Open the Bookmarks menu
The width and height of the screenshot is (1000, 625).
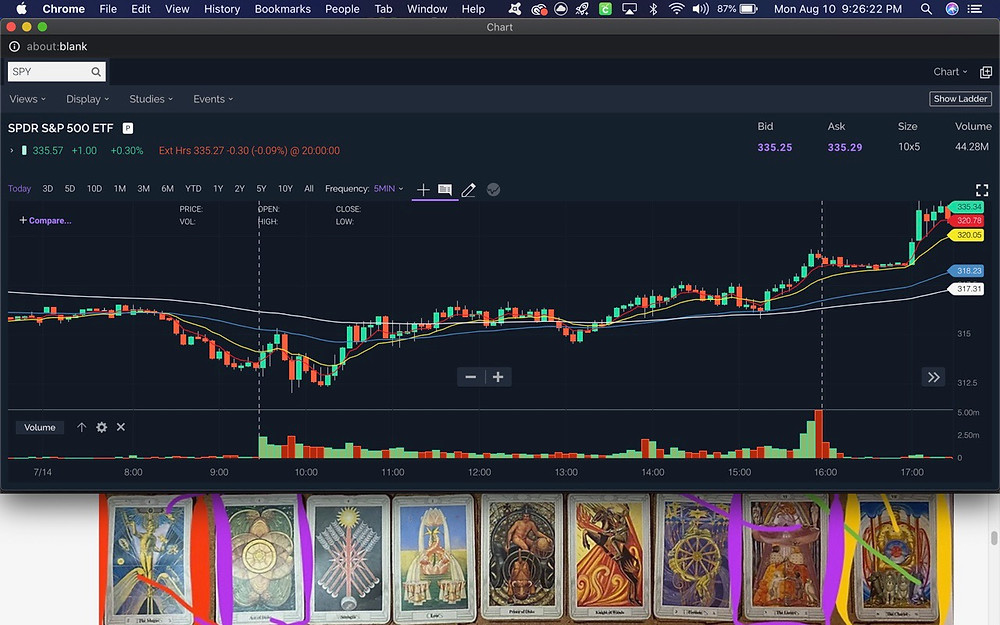(283, 9)
